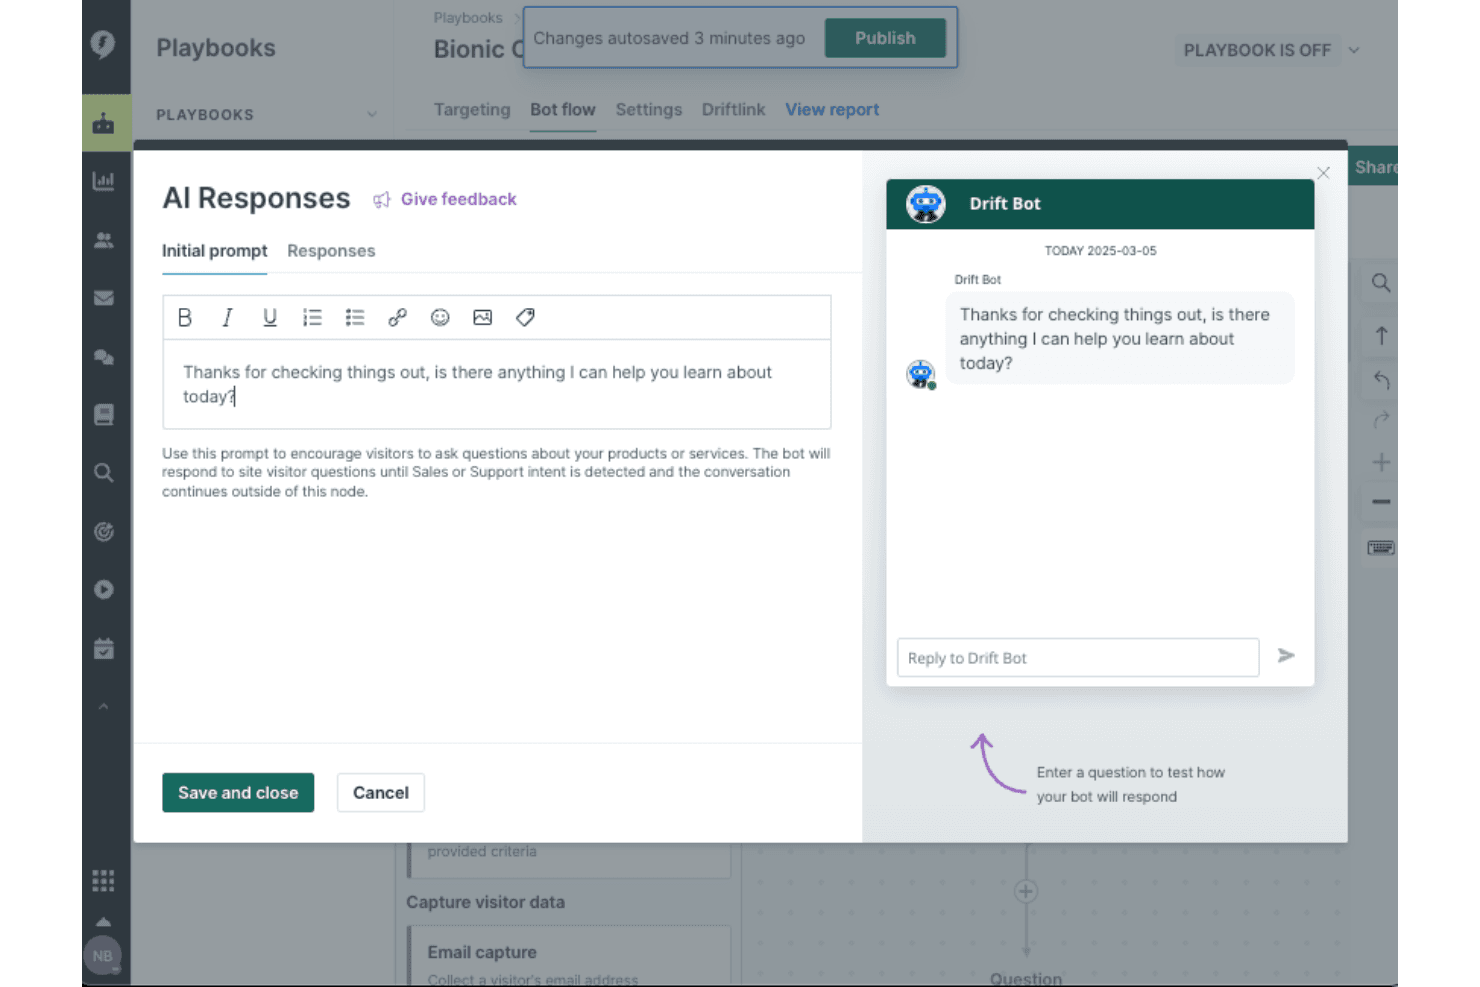Expand the PLAYBOOKS section chevron
Viewport: 1480px width, 987px height.
coord(372,115)
